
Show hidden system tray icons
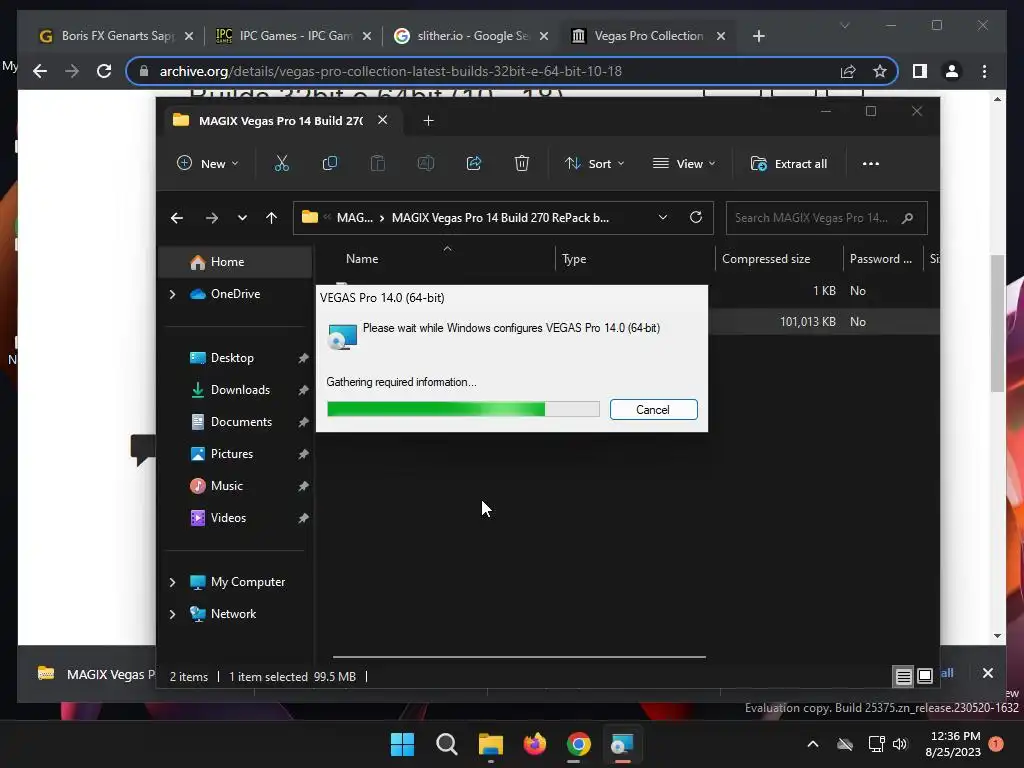[x=812, y=744]
